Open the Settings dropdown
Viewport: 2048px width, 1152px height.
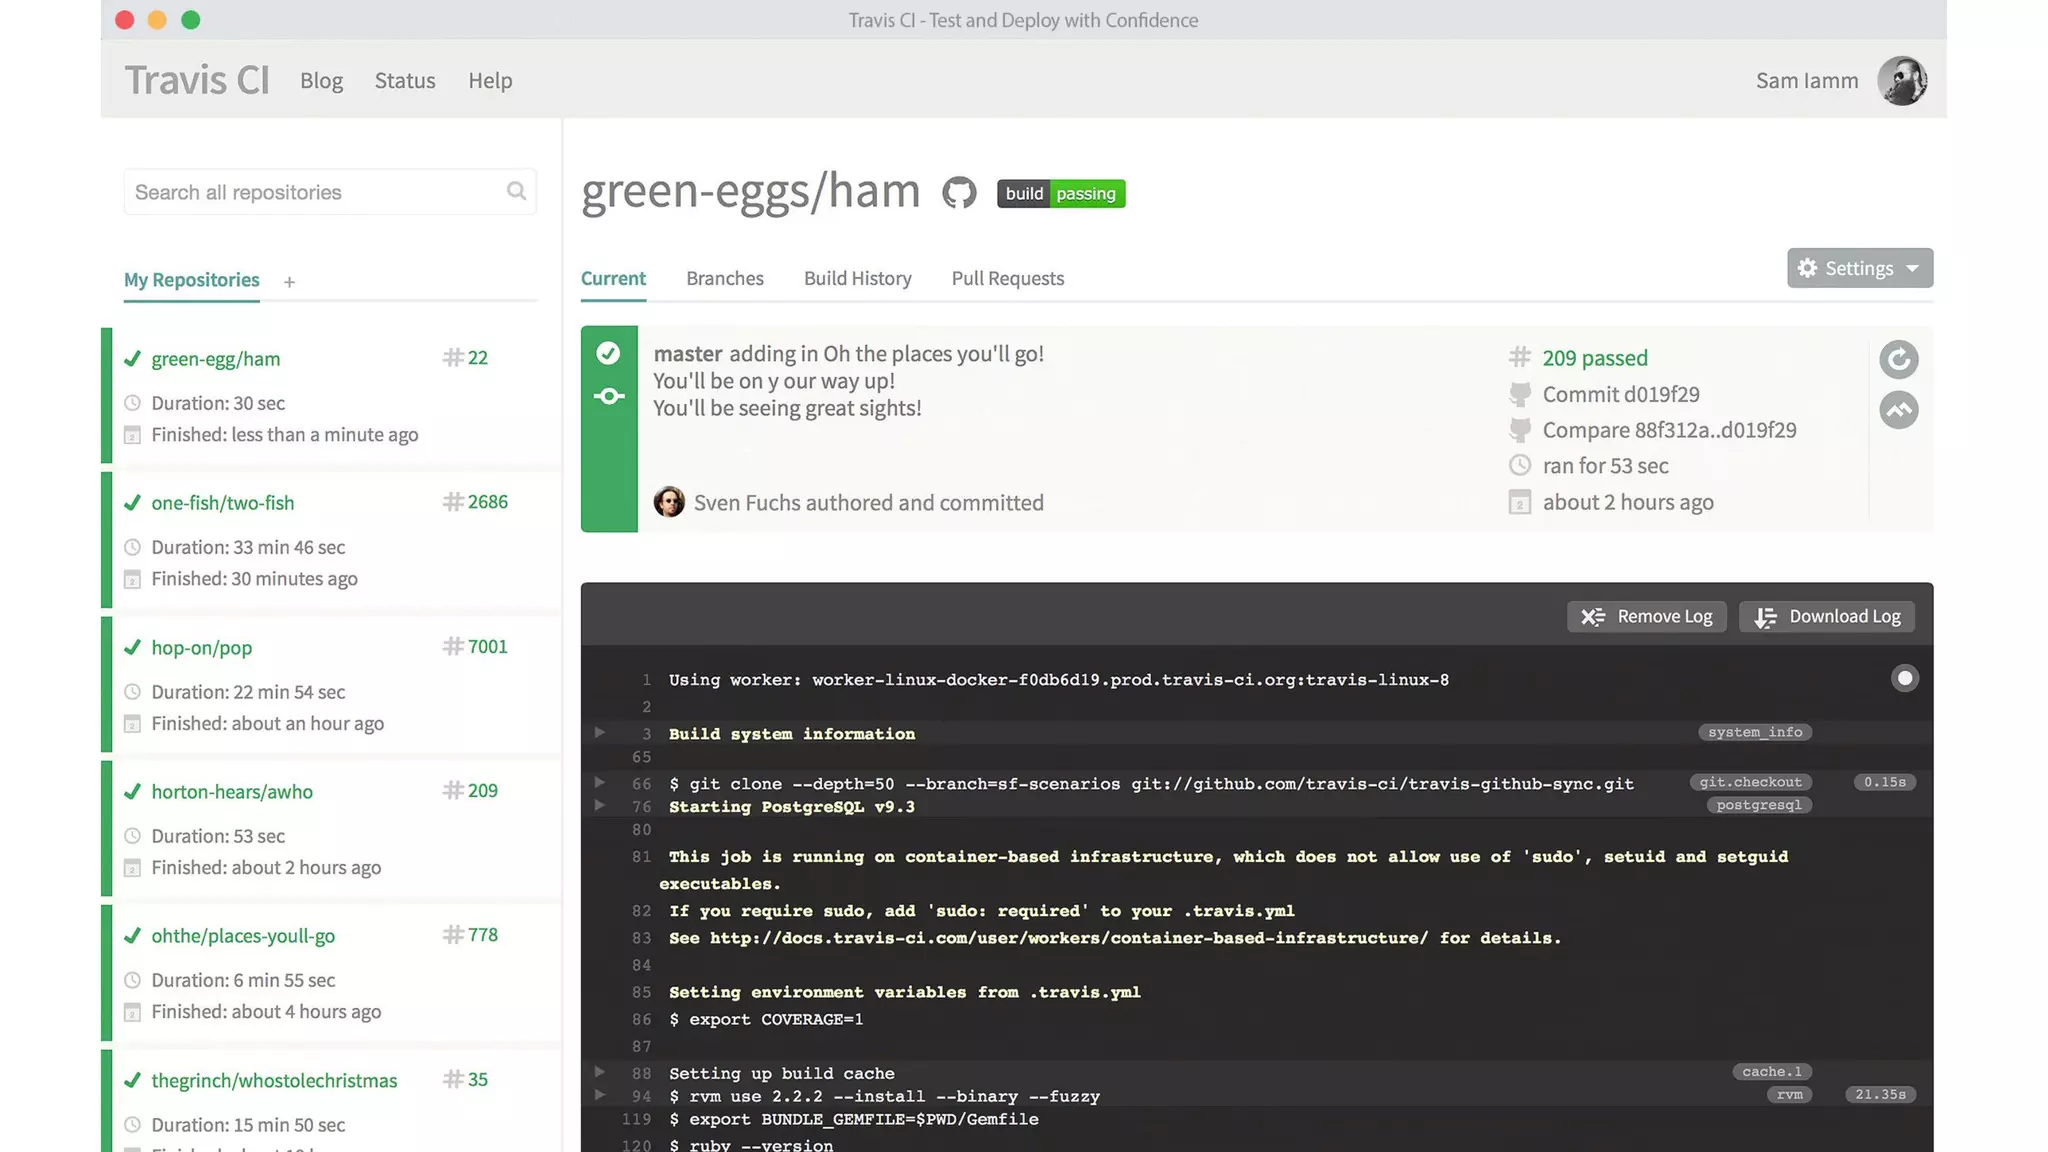pos(1859,268)
